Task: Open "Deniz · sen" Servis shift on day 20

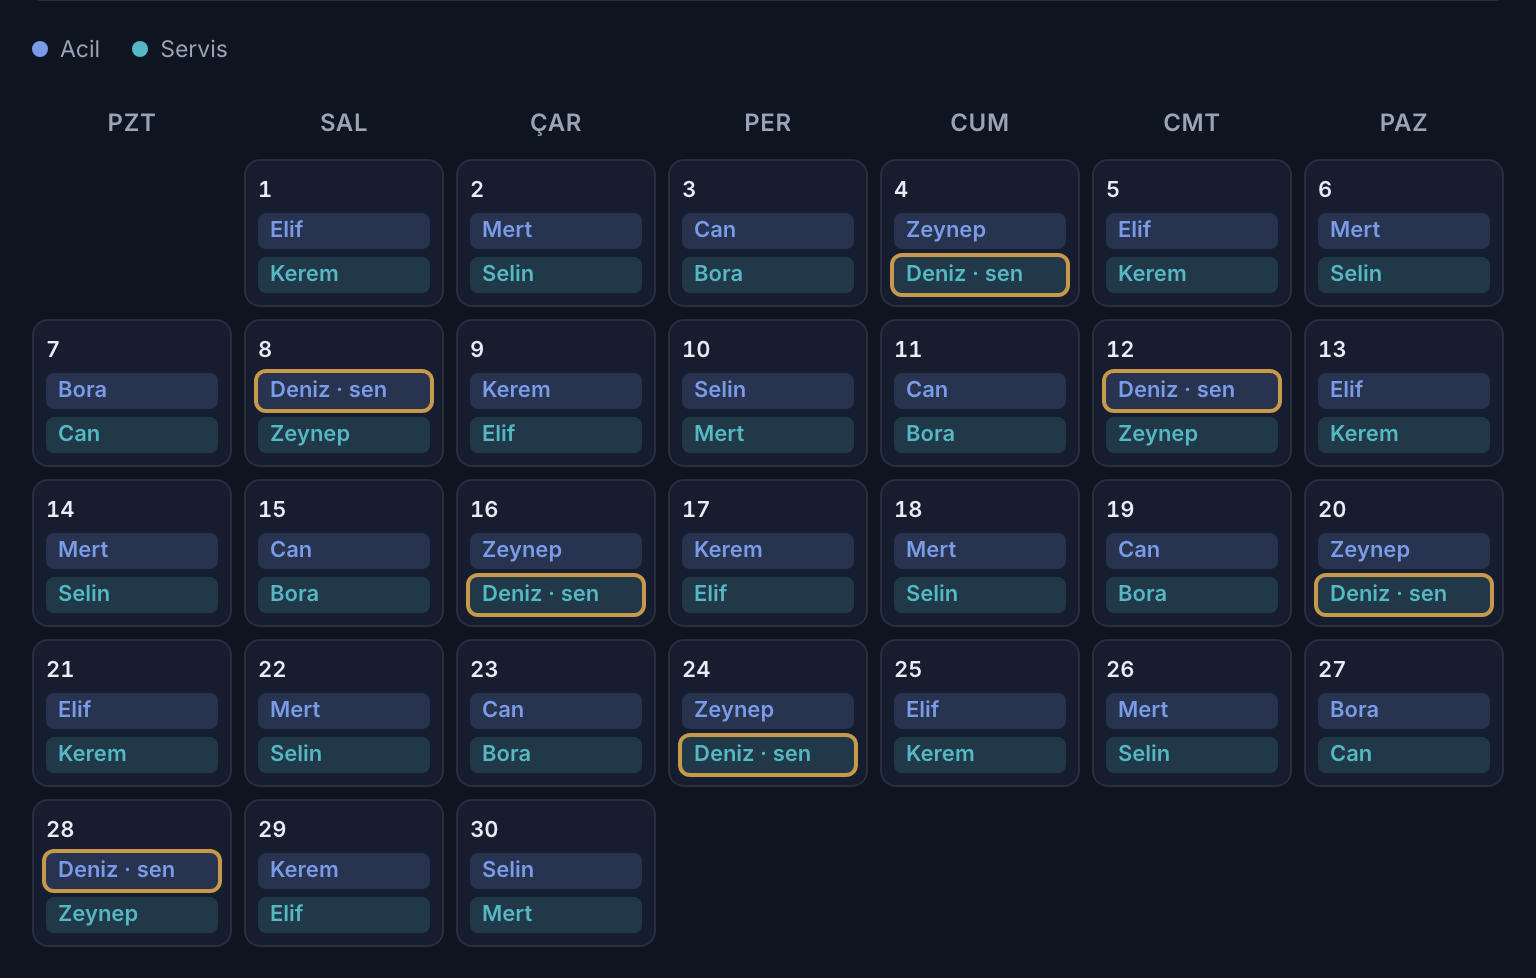Action: click(1404, 594)
